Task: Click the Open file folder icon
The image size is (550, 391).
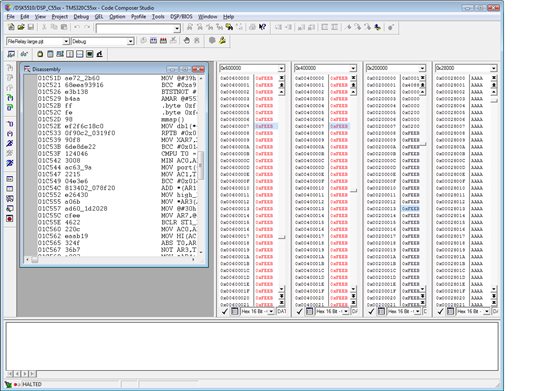Action: pos(21,27)
